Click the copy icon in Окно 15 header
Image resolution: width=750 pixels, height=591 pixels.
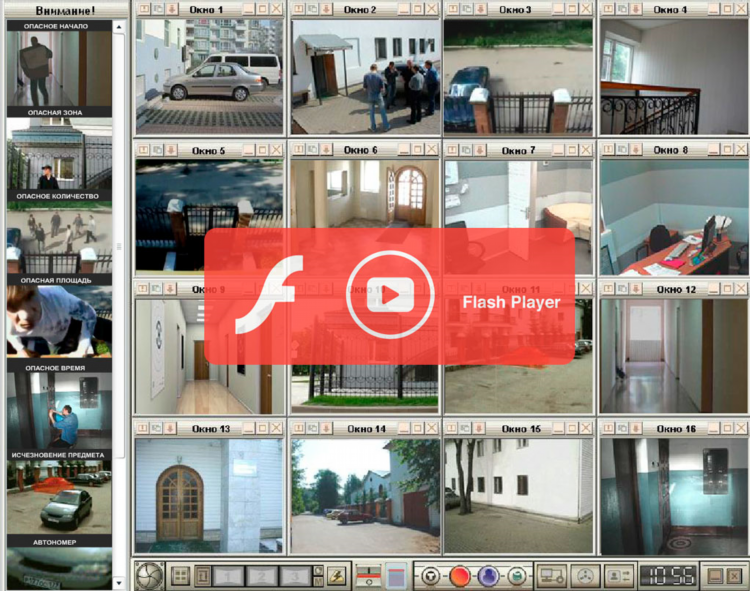click(x=465, y=428)
